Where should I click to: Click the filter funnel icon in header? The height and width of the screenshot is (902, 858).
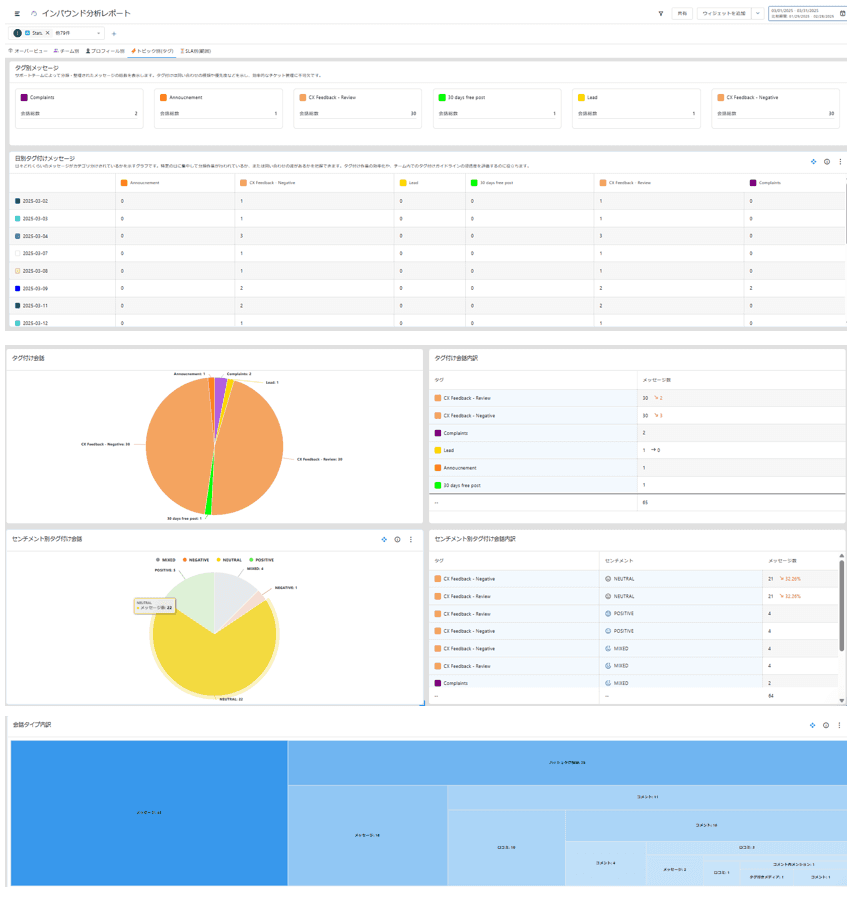(660, 14)
